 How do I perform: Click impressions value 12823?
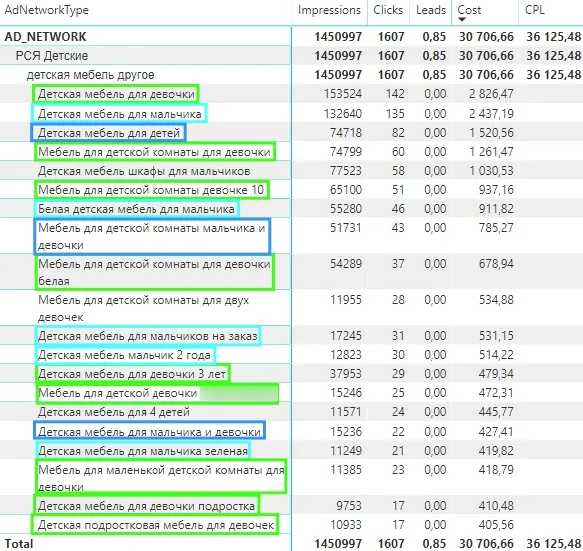pyautogui.click(x=346, y=354)
